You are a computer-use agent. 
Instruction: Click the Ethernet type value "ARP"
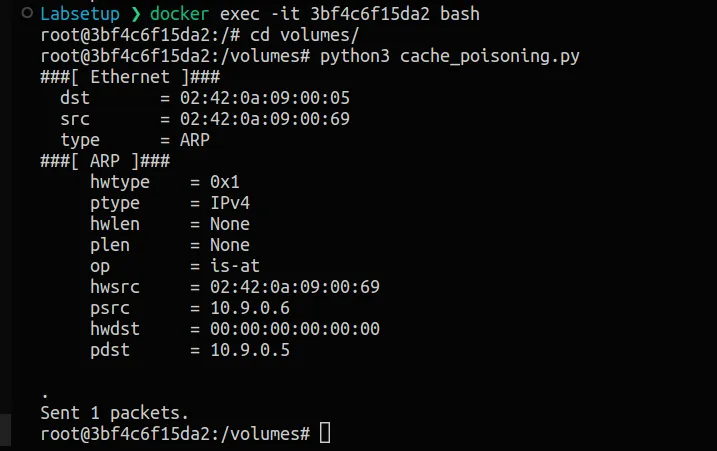click(x=194, y=140)
